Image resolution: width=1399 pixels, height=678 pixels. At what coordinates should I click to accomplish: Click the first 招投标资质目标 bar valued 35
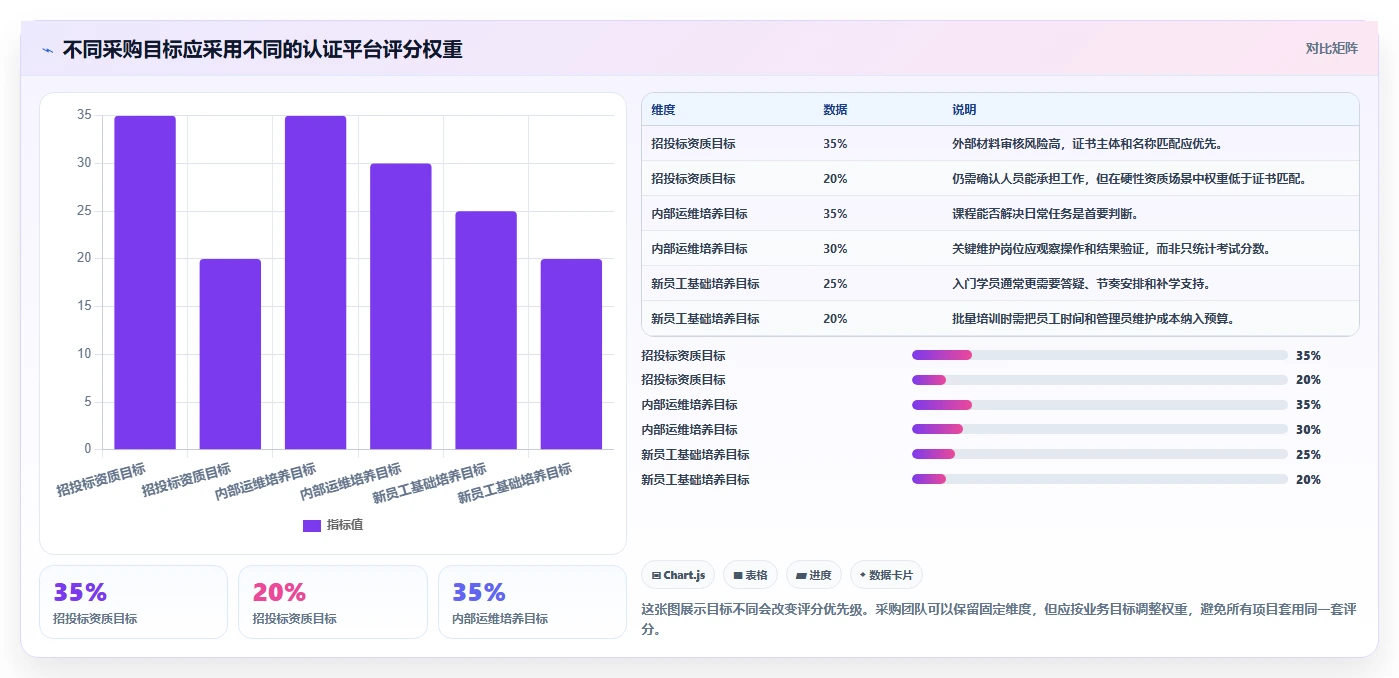(x=145, y=282)
